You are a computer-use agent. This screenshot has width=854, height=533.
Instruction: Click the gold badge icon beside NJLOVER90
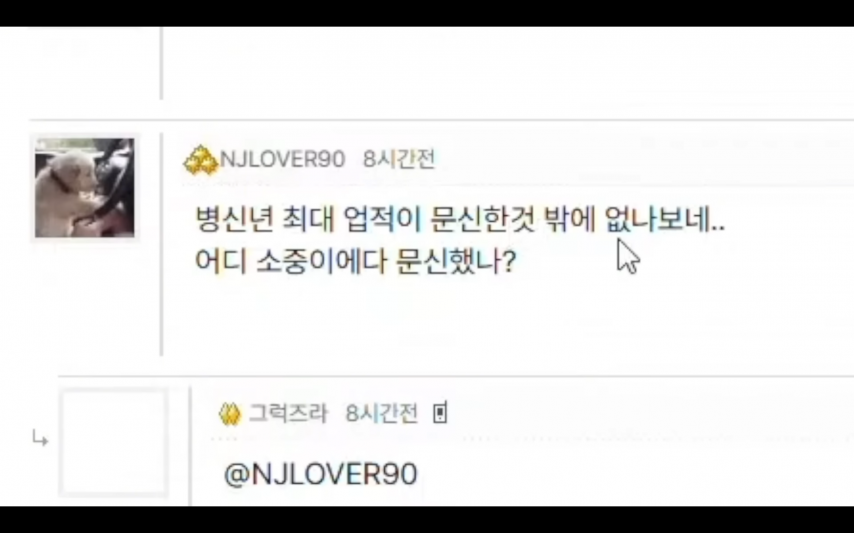200,160
